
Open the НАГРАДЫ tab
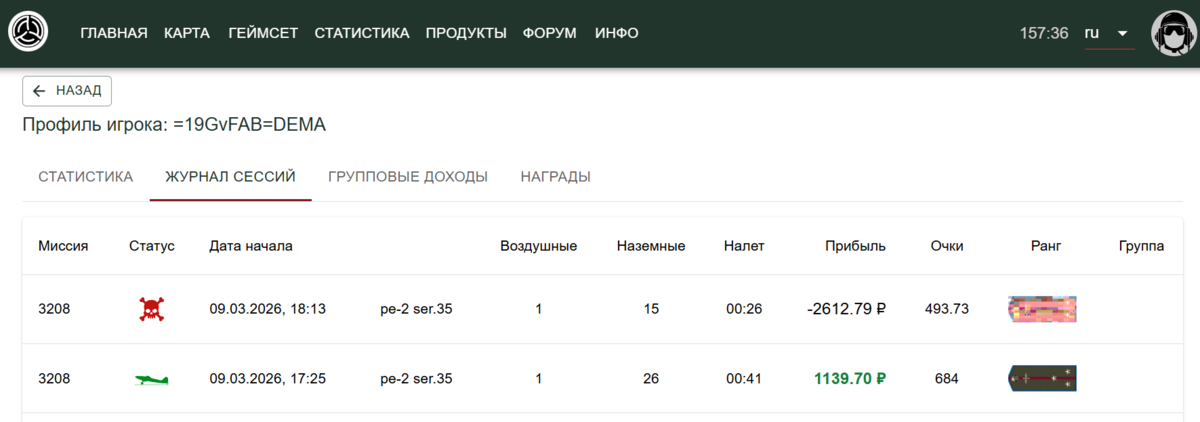555,177
